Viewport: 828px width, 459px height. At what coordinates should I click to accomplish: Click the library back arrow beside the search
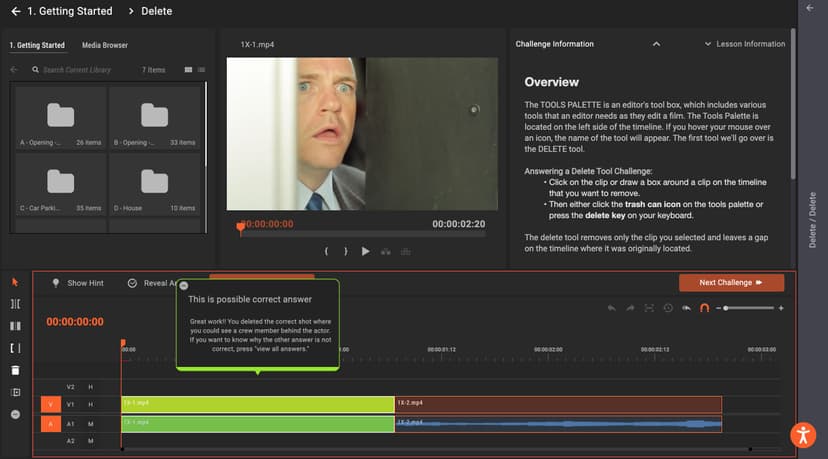(x=14, y=70)
